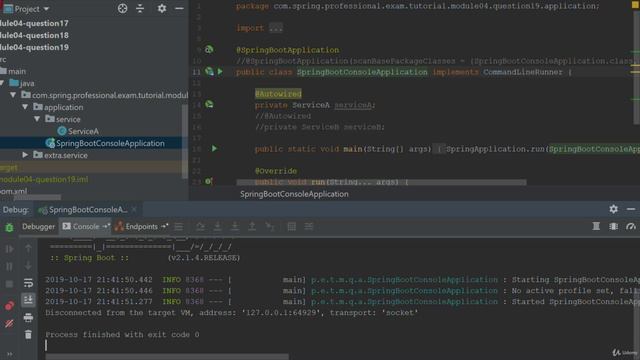Click Step Over debug icon

click(x=200, y=227)
